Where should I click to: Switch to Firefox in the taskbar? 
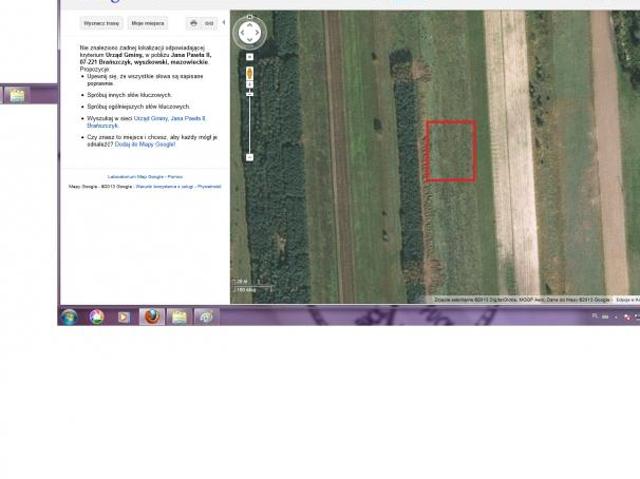152,317
